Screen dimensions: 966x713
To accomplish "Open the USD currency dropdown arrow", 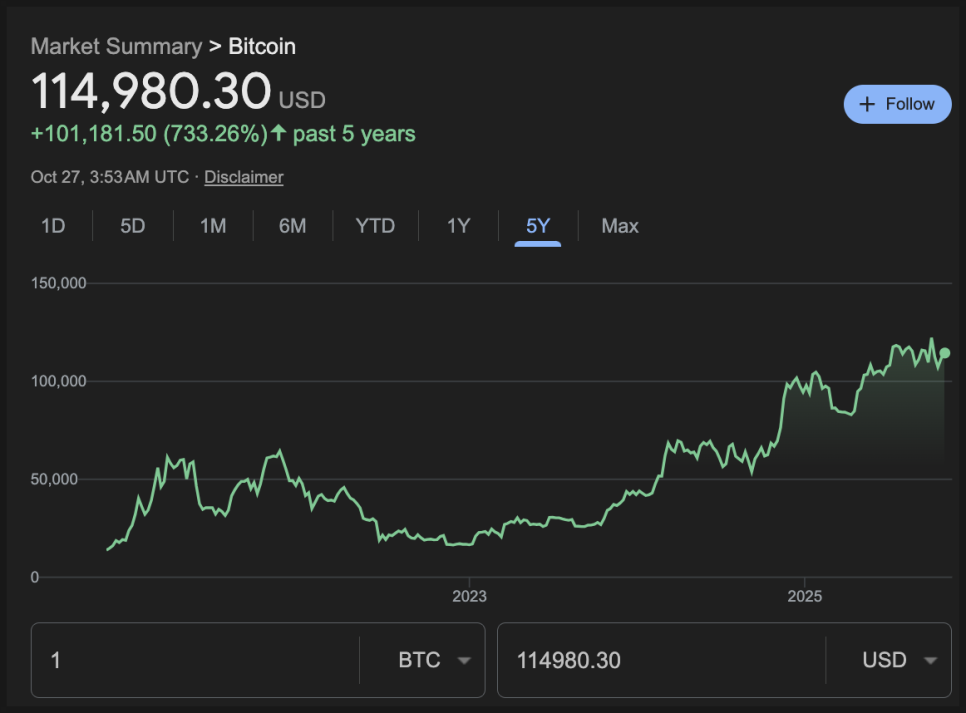I will (x=931, y=660).
